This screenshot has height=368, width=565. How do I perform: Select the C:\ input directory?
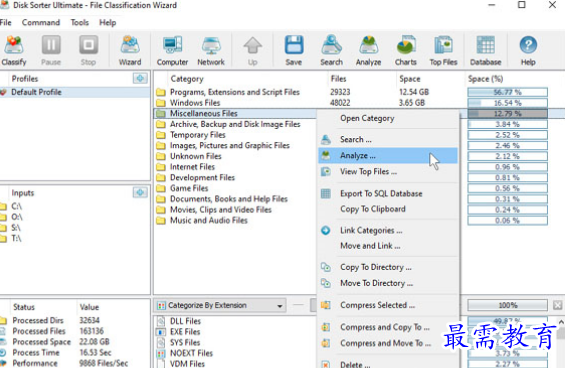click(16, 206)
